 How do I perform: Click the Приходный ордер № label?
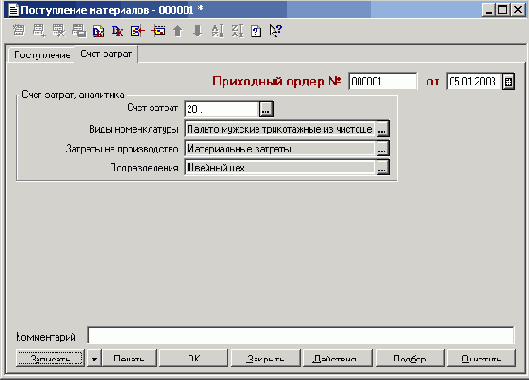(277, 81)
